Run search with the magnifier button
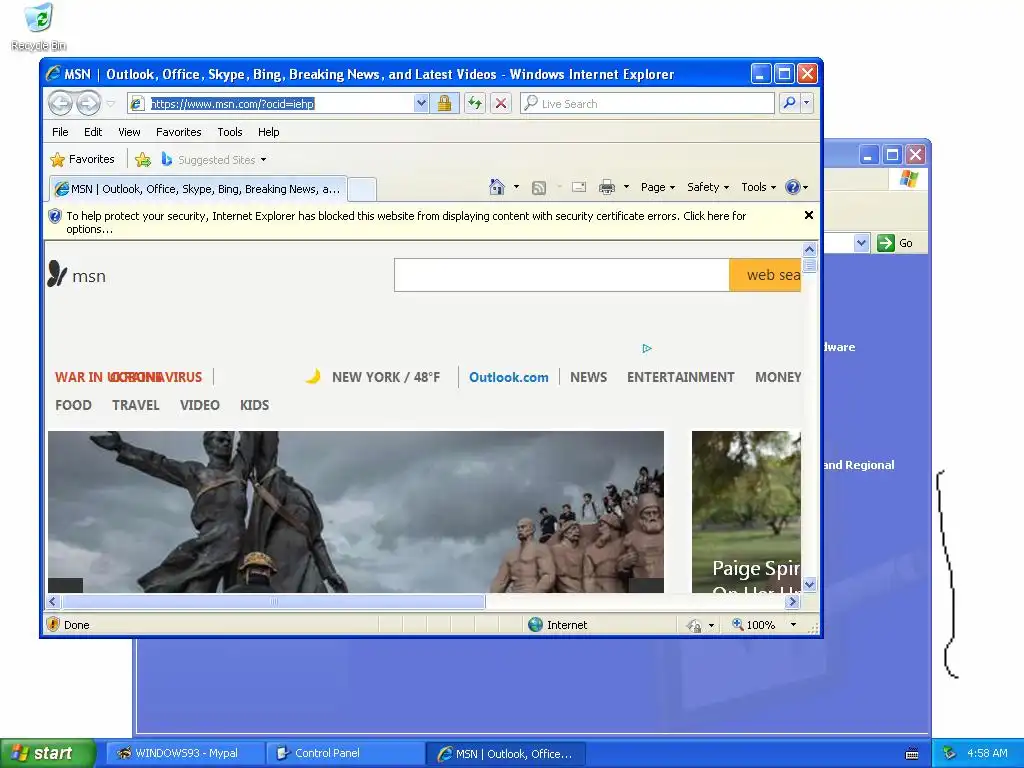 789,103
